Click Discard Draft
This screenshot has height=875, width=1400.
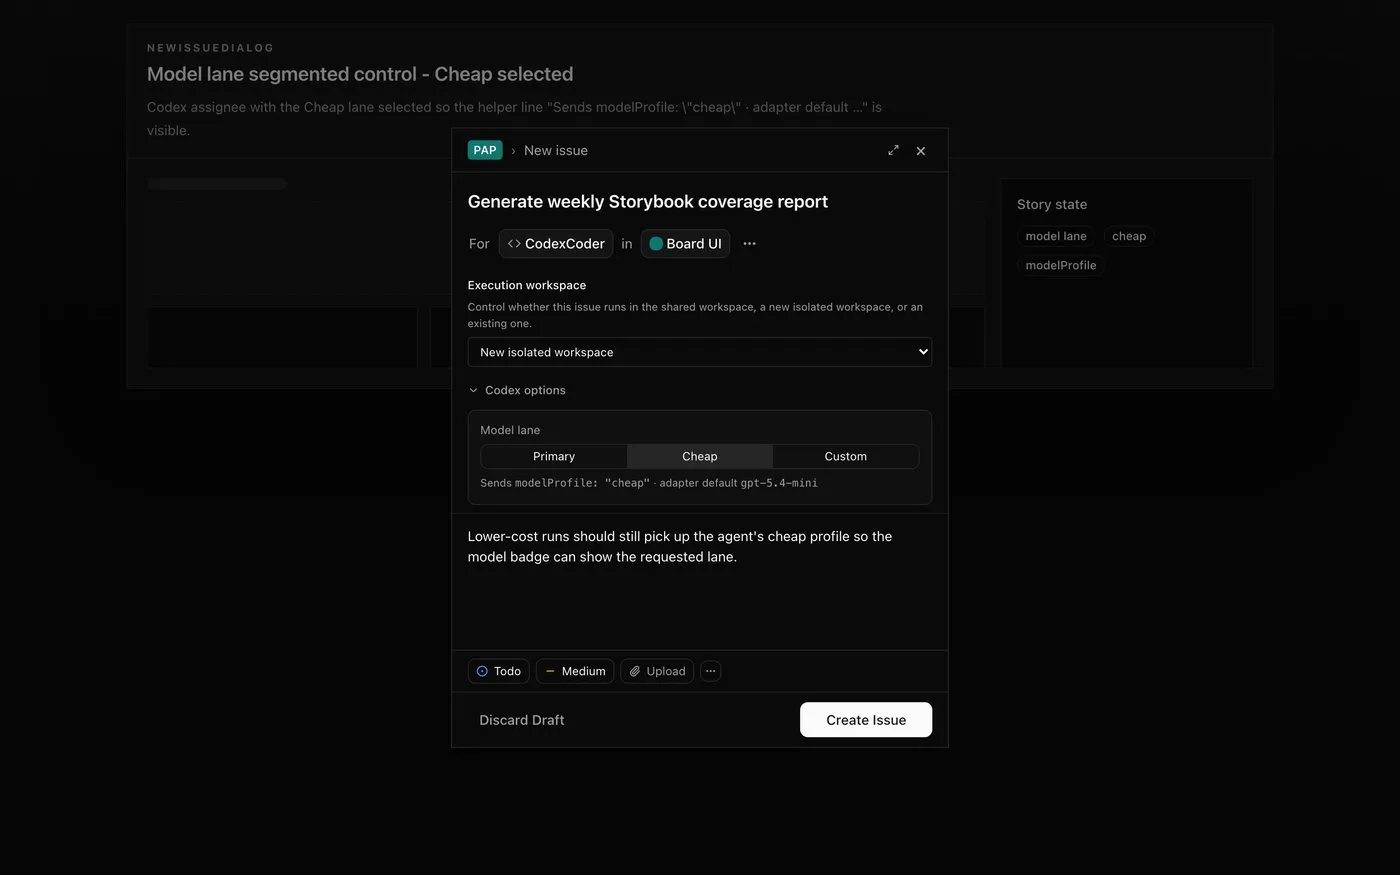tap(522, 720)
